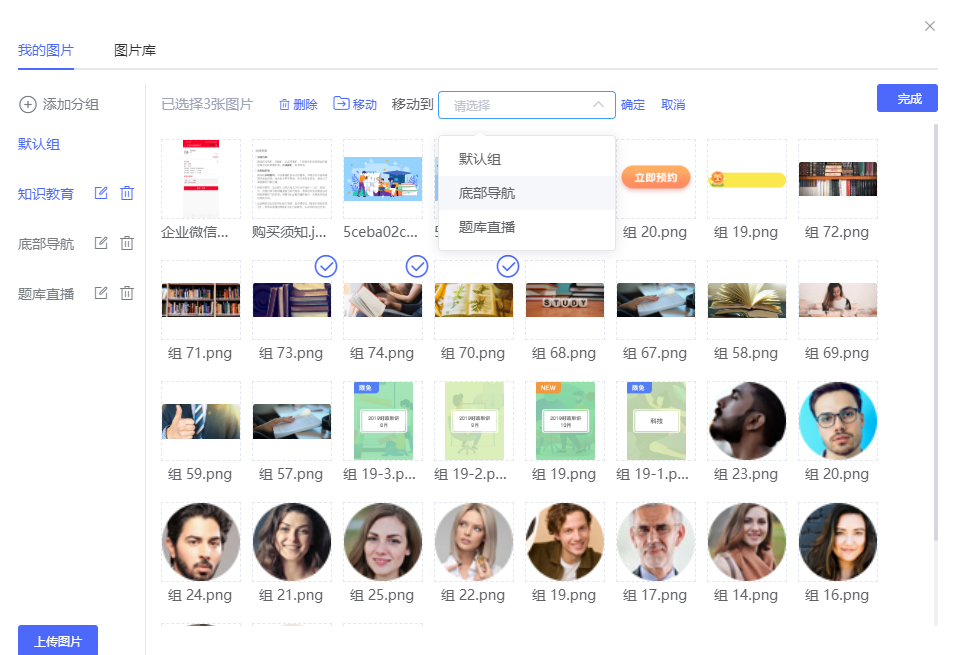Click the edit icon for 底部导航 group
Viewport: 954px width, 655px height.
tap(101, 243)
